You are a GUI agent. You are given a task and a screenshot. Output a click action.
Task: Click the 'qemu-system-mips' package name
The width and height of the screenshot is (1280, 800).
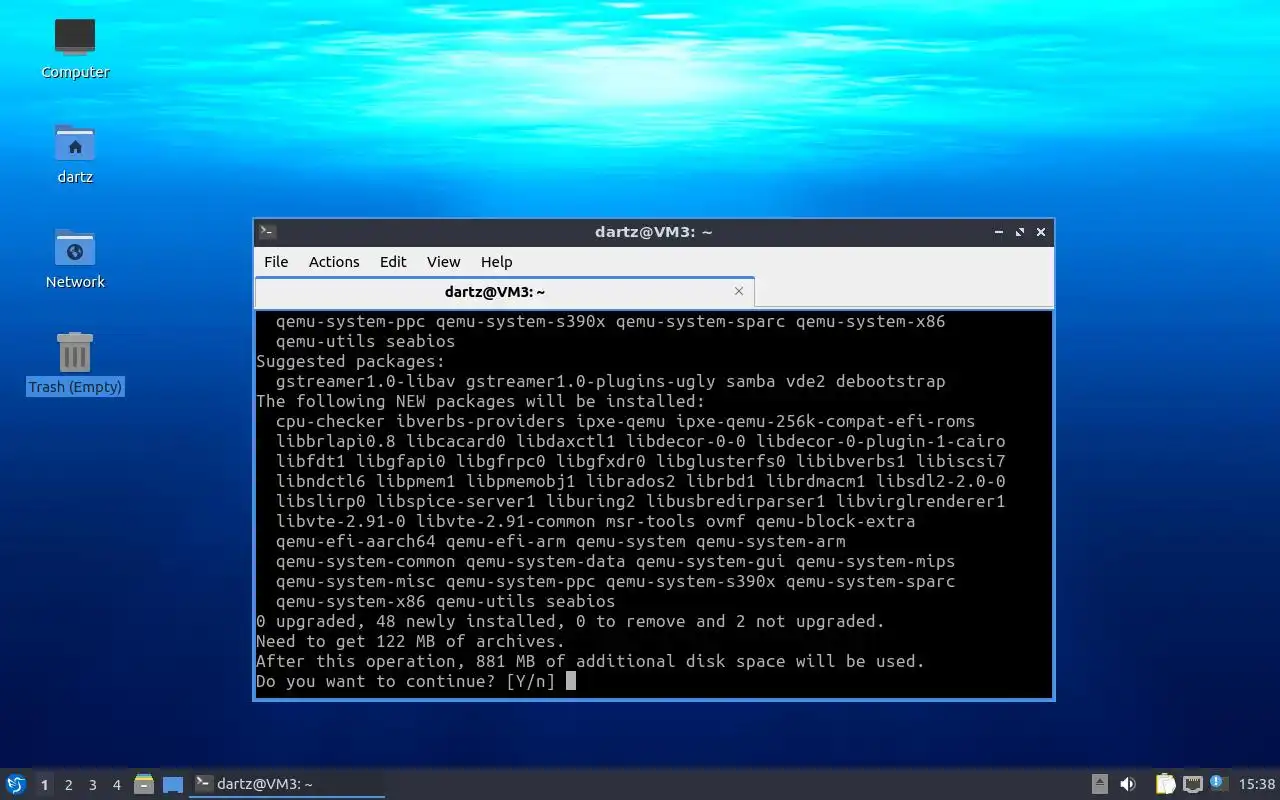876,561
